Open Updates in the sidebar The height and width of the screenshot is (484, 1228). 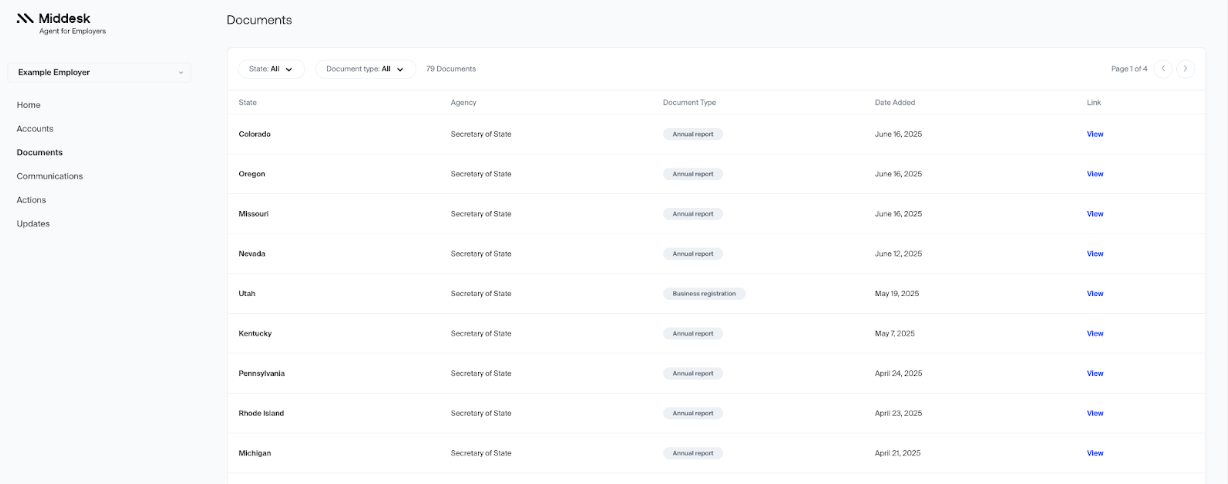(33, 224)
